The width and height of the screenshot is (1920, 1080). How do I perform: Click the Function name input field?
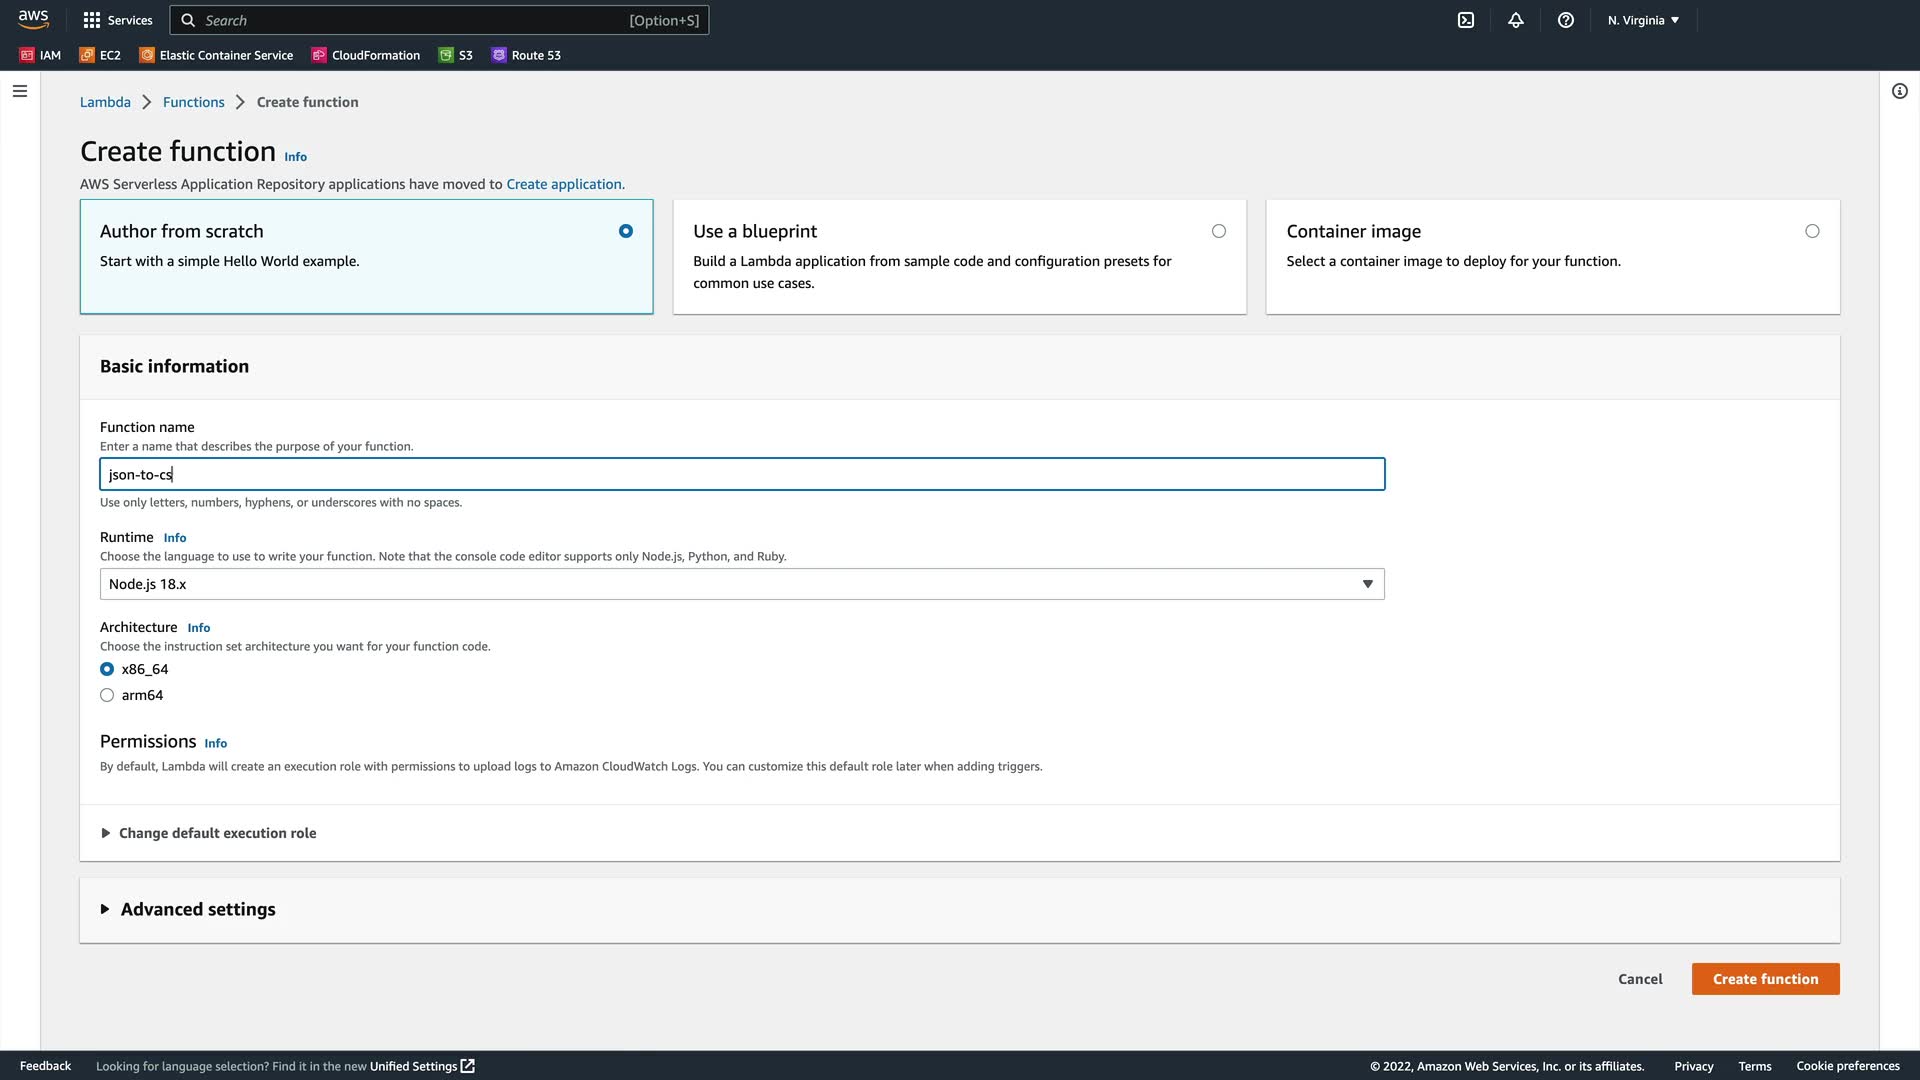[x=741, y=474]
